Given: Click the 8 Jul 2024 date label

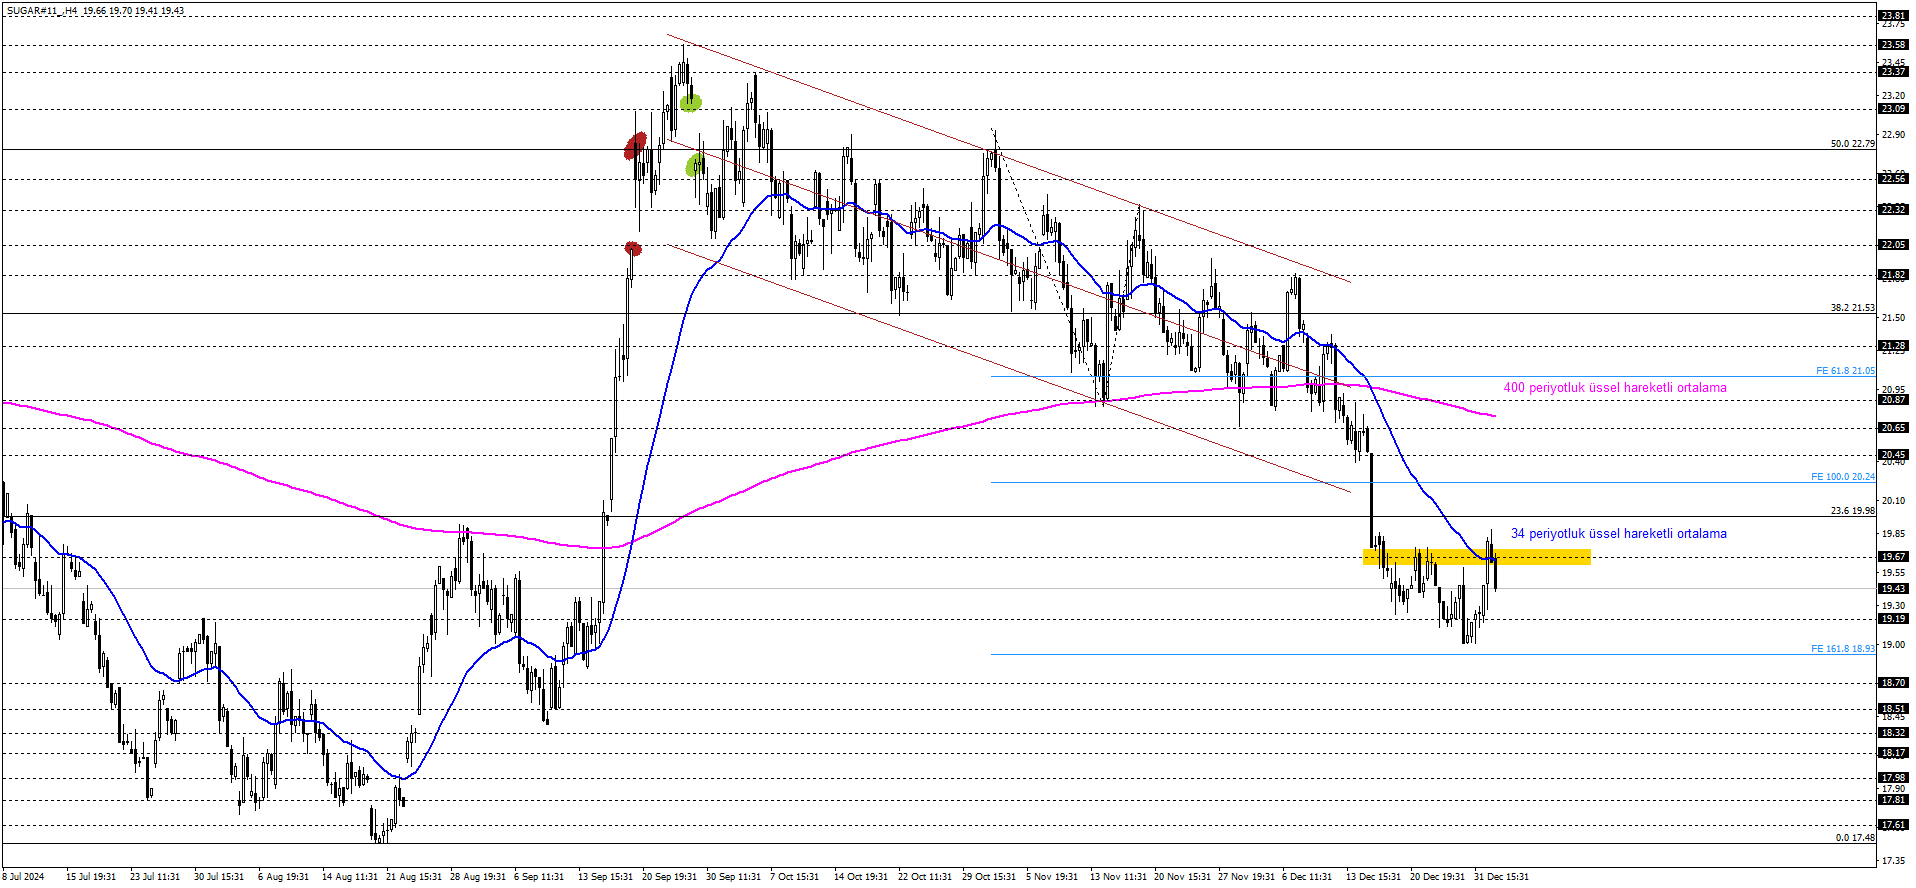Looking at the screenshot, I should 24,877.
